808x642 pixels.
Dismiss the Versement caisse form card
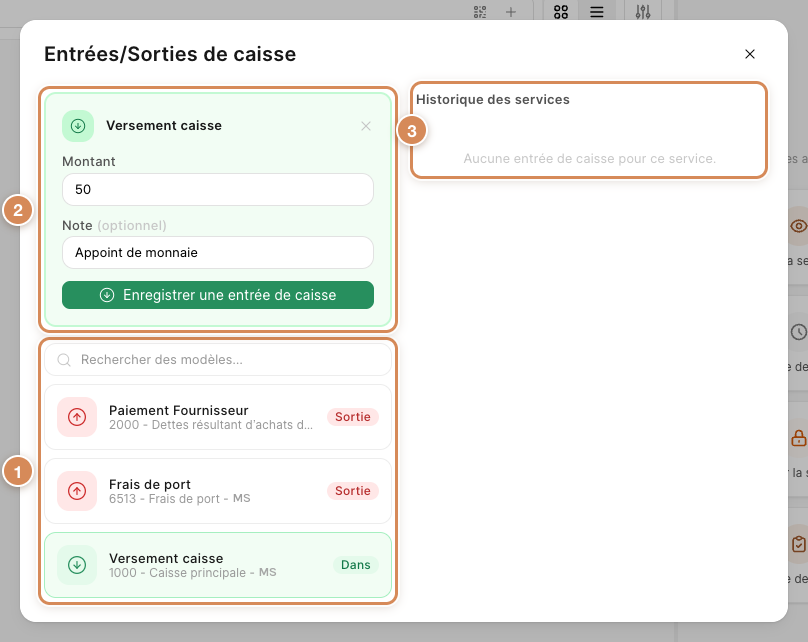pos(366,126)
